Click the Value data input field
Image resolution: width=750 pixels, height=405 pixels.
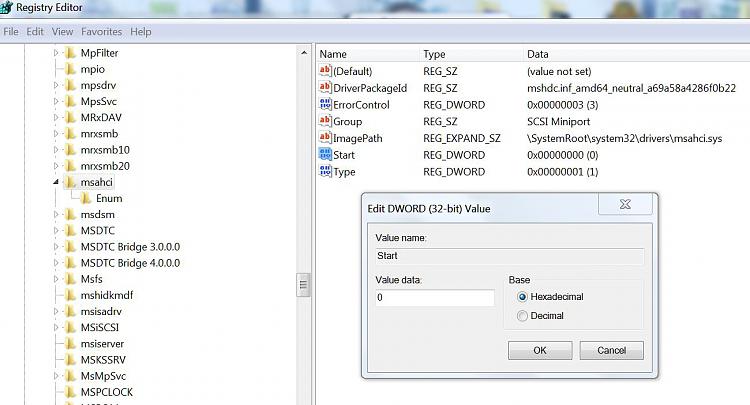pos(435,297)
